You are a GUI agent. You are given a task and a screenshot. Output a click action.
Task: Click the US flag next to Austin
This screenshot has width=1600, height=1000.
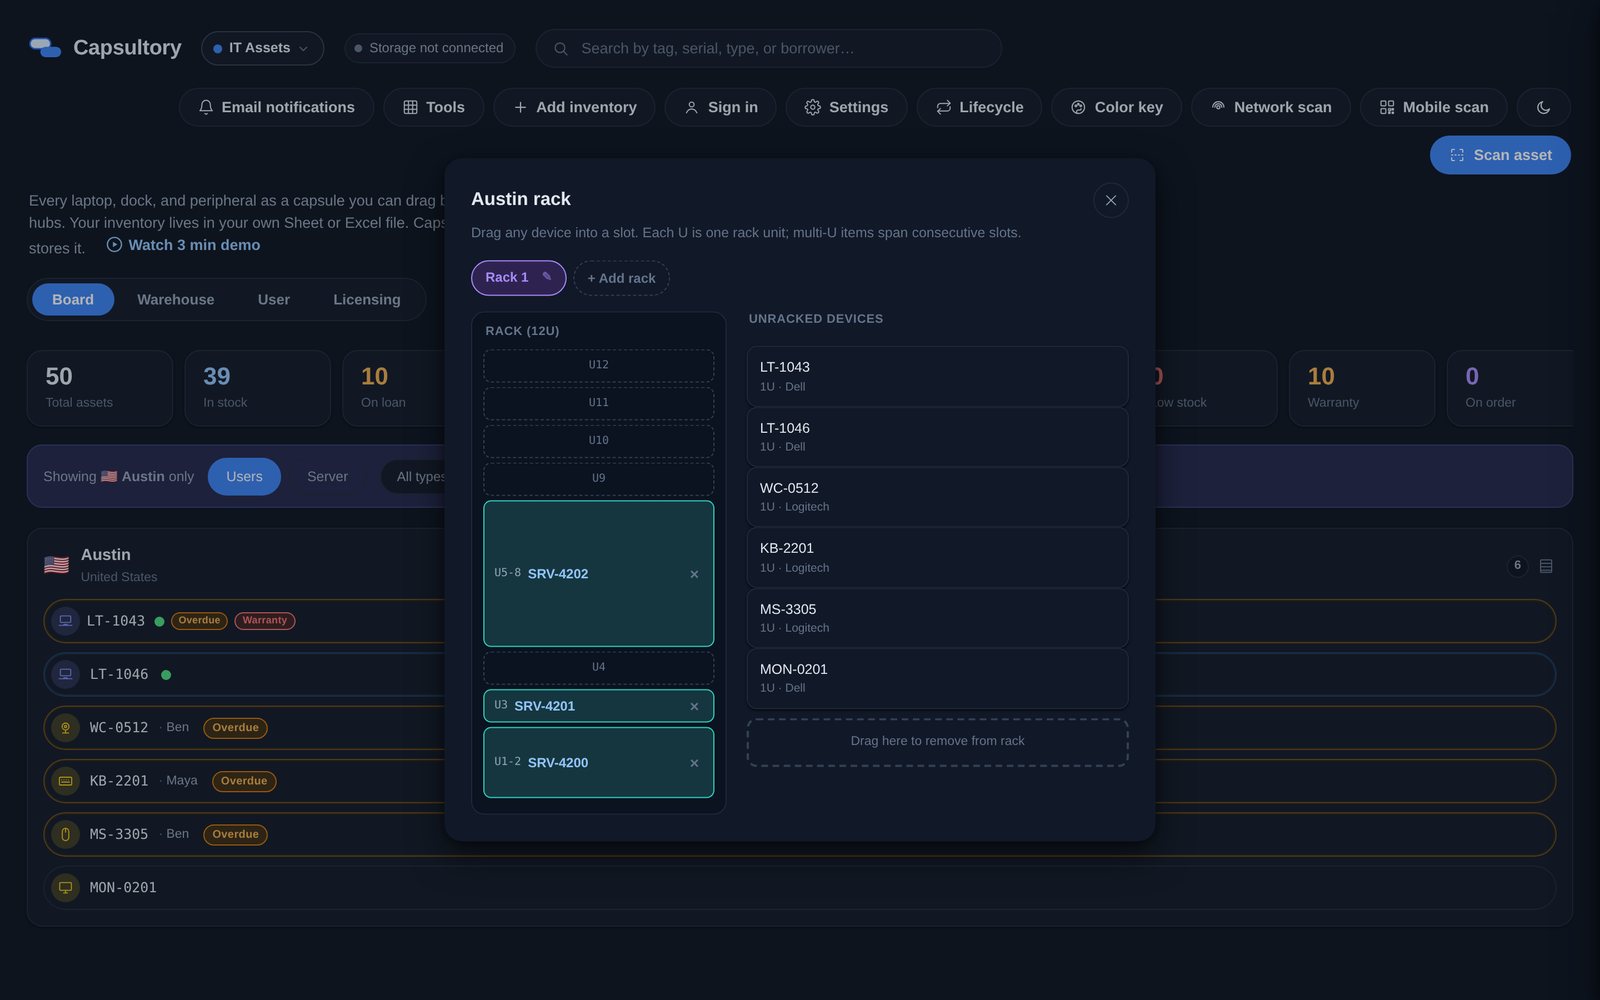[x=56, y=565]
